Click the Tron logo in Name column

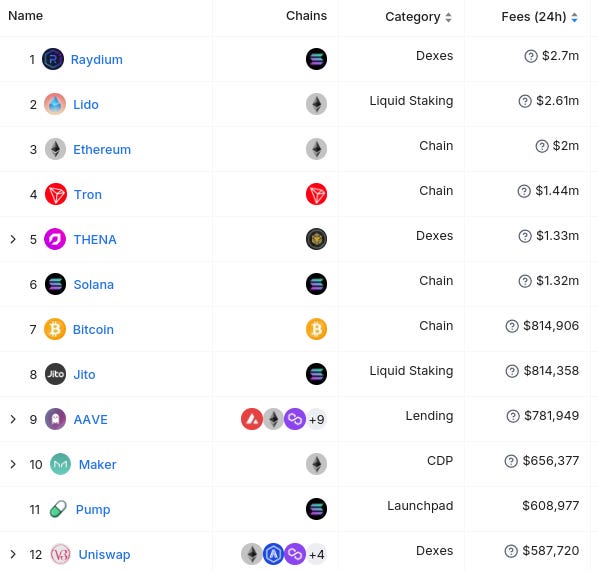pyautogui.click(x=56, y=194)
